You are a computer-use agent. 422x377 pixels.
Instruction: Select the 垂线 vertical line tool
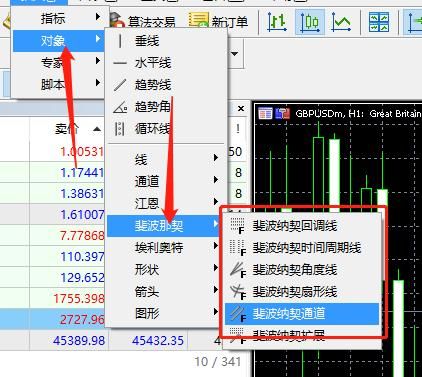tap(167, 41)
